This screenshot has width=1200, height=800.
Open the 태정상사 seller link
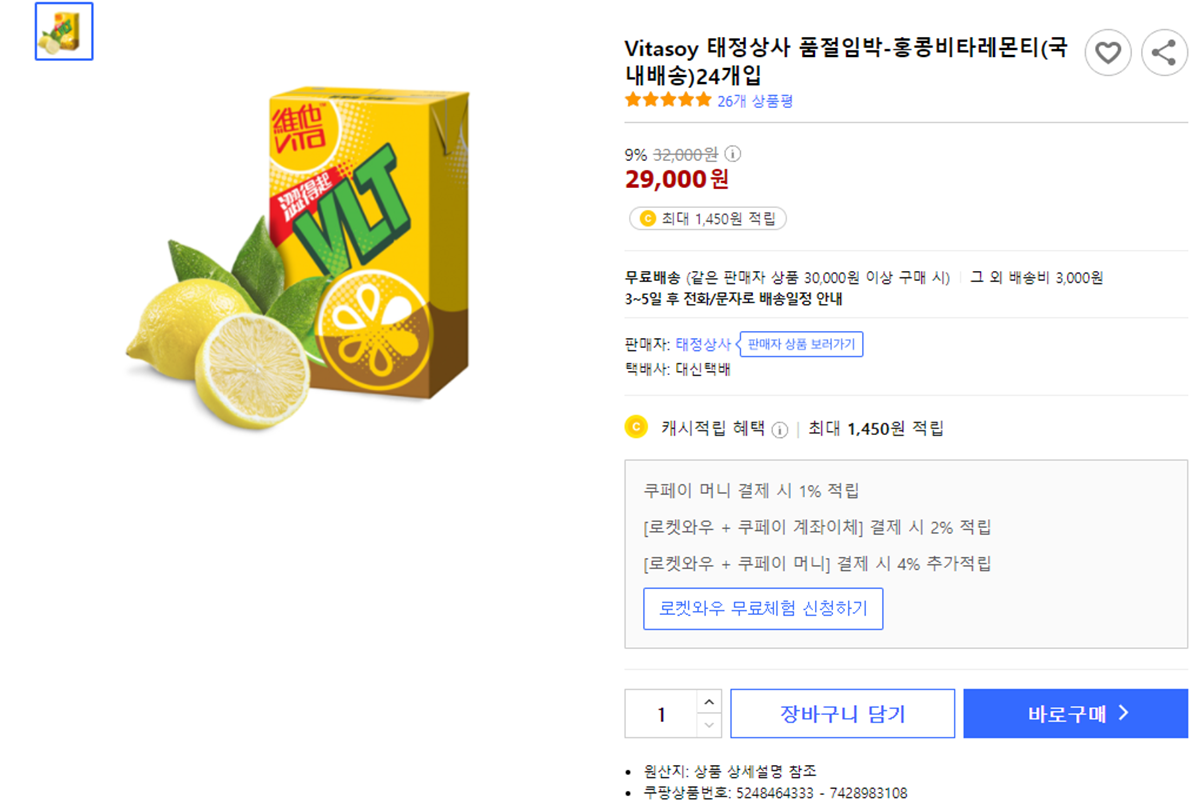[703, 344]
